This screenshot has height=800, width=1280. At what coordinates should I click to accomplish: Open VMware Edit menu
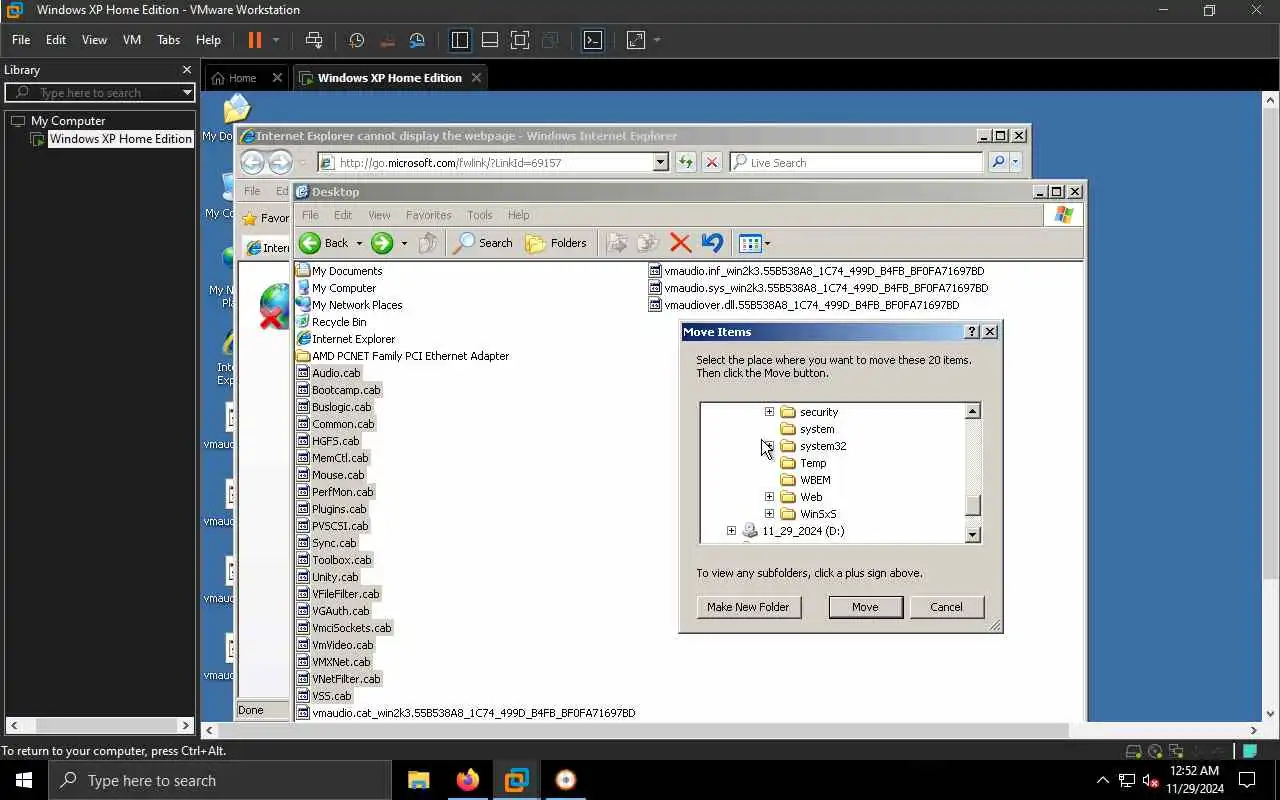[x=56, y=40]
